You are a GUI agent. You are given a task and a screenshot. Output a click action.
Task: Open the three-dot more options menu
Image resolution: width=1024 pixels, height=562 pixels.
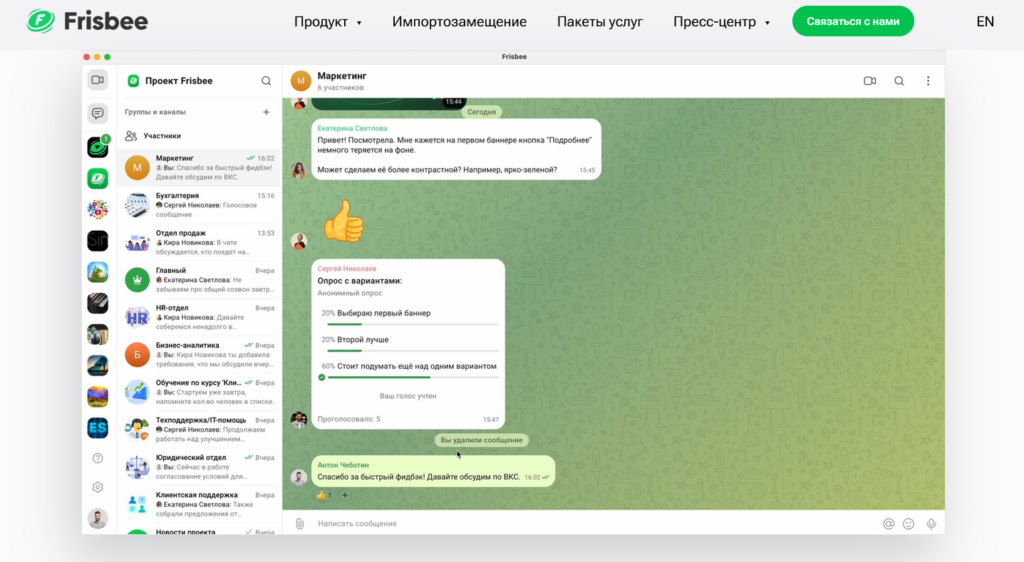[x=928, y=81]
